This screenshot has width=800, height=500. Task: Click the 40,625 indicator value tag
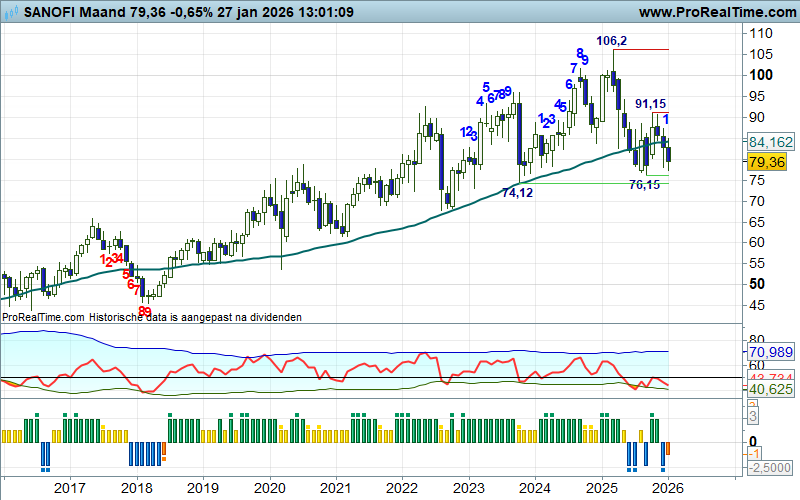pos(769,389)
